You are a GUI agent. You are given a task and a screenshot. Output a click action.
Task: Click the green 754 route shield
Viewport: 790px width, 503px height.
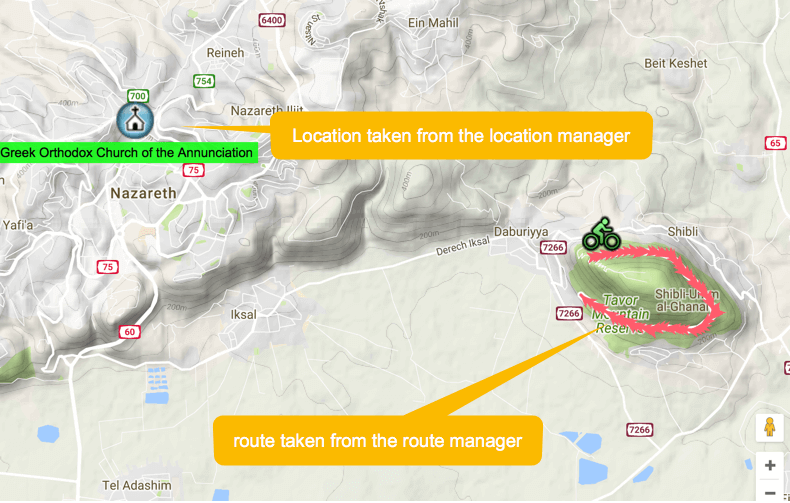(x=204, y=81)
